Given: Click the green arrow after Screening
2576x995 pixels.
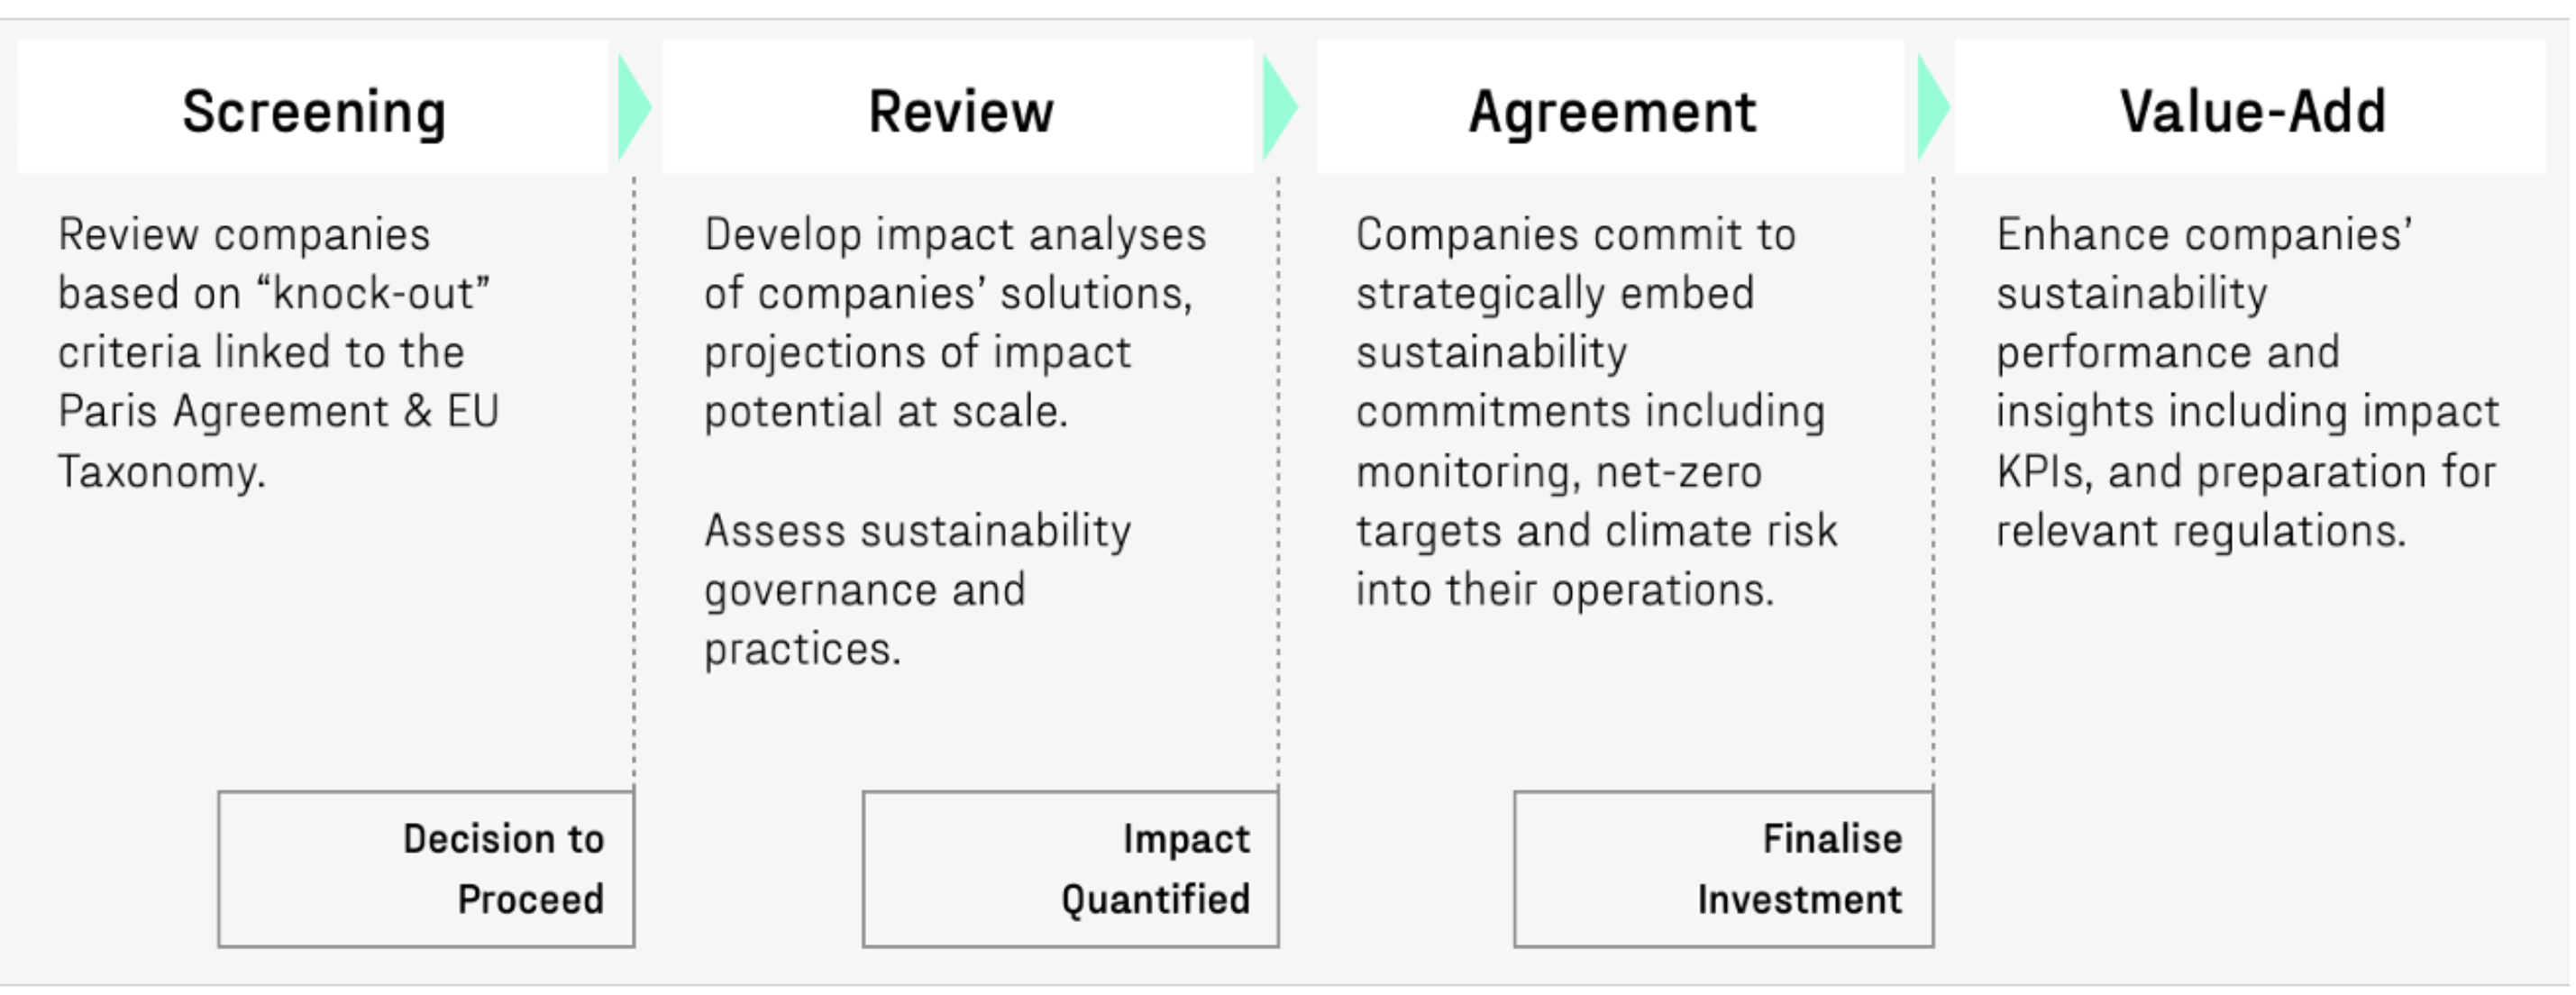Looking at the screenshot, I should [634, 108].
